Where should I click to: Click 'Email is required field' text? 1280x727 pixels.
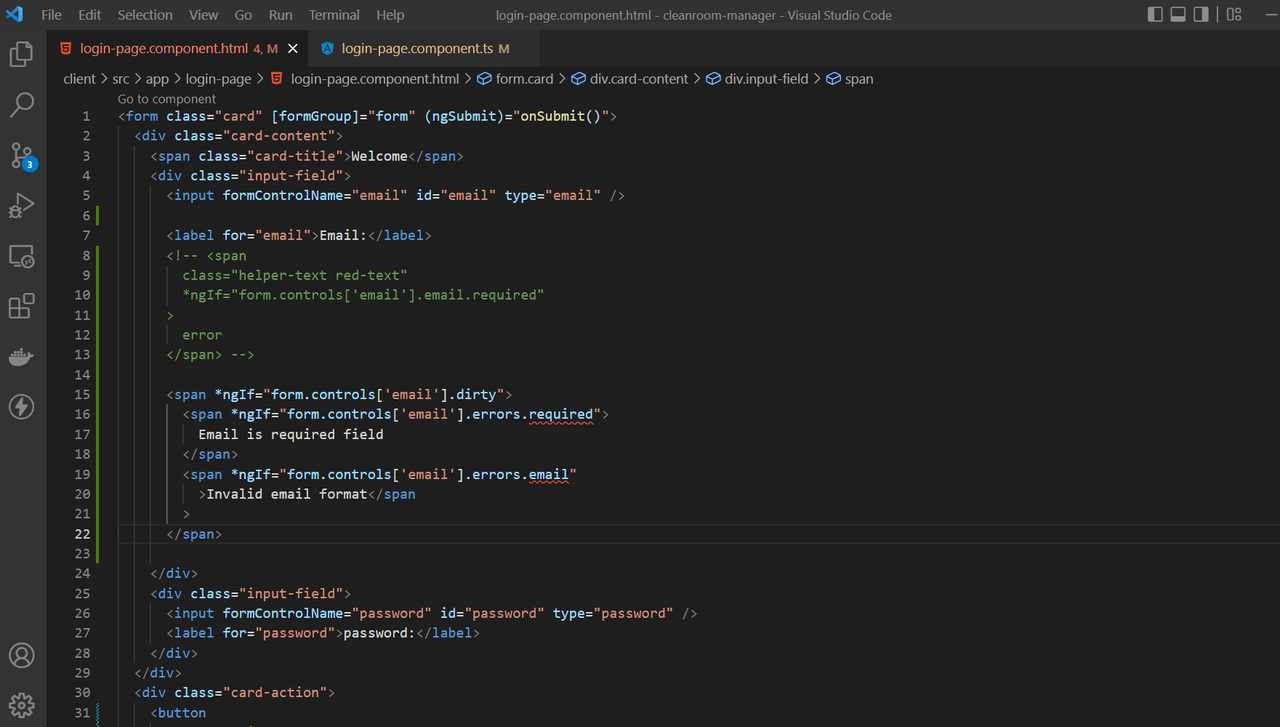291,434
